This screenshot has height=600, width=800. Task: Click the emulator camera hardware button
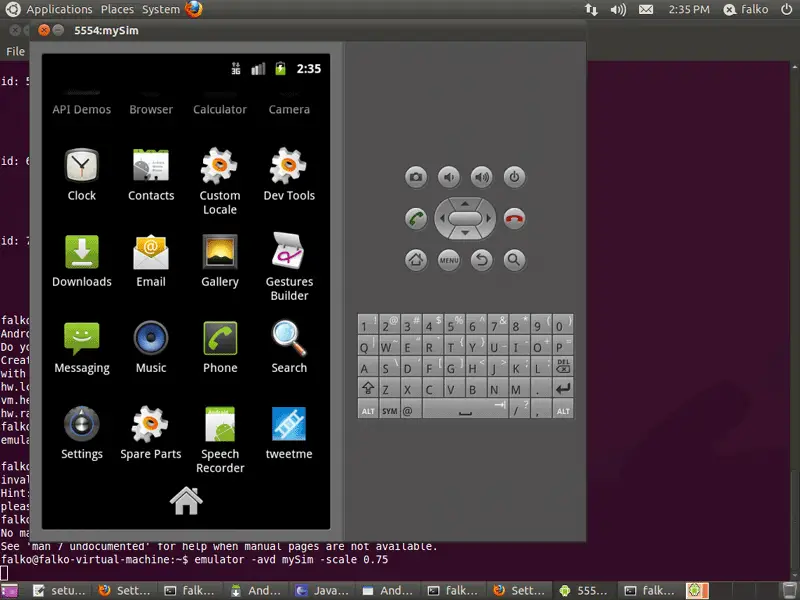(x=416, y=177)
